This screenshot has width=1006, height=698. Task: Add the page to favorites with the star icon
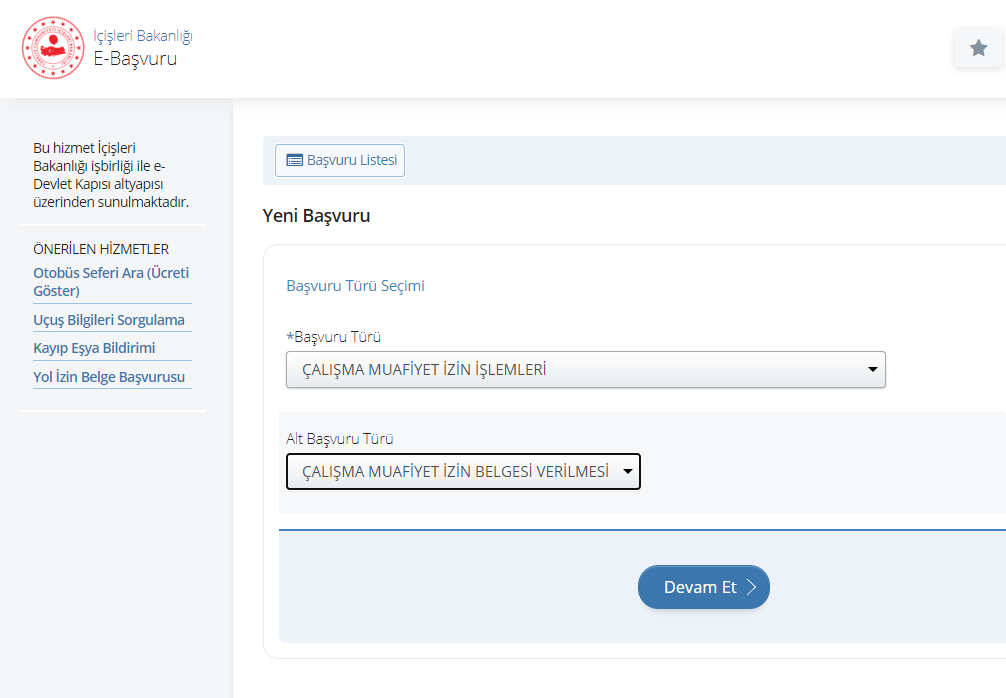978,48
